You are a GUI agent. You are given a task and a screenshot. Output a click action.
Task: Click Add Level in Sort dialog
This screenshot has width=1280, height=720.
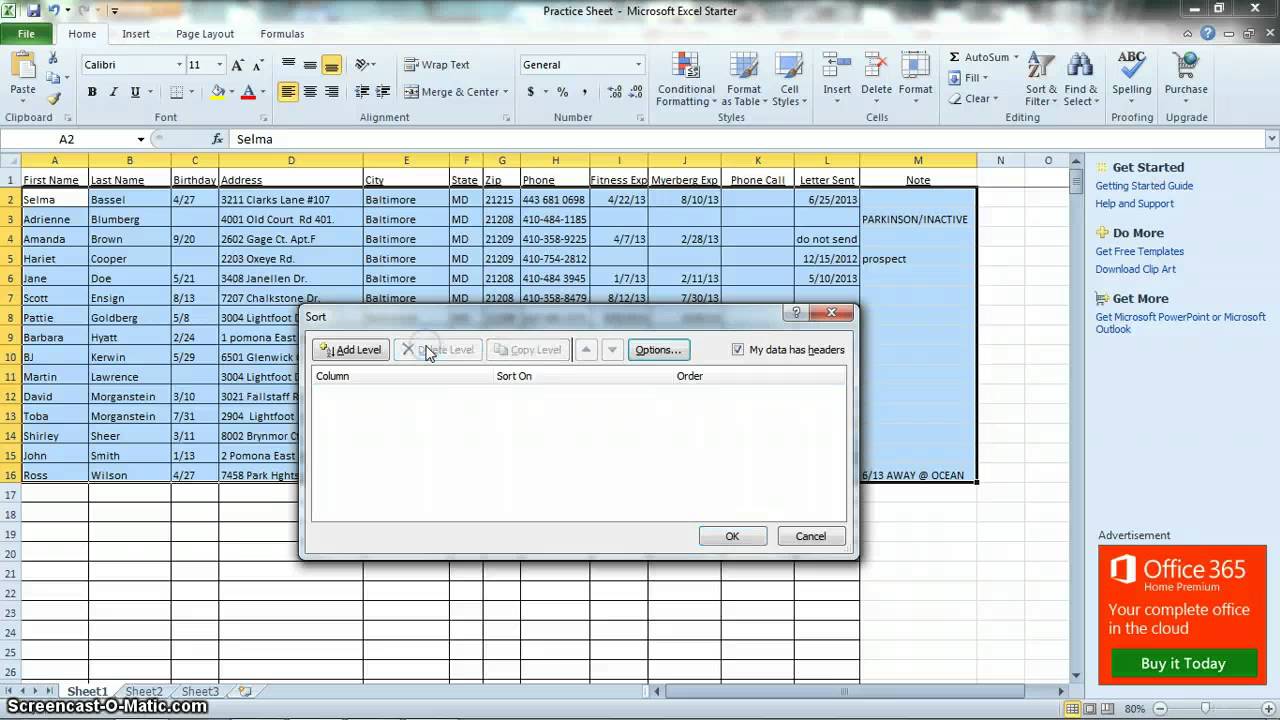[x=351, y=350]
